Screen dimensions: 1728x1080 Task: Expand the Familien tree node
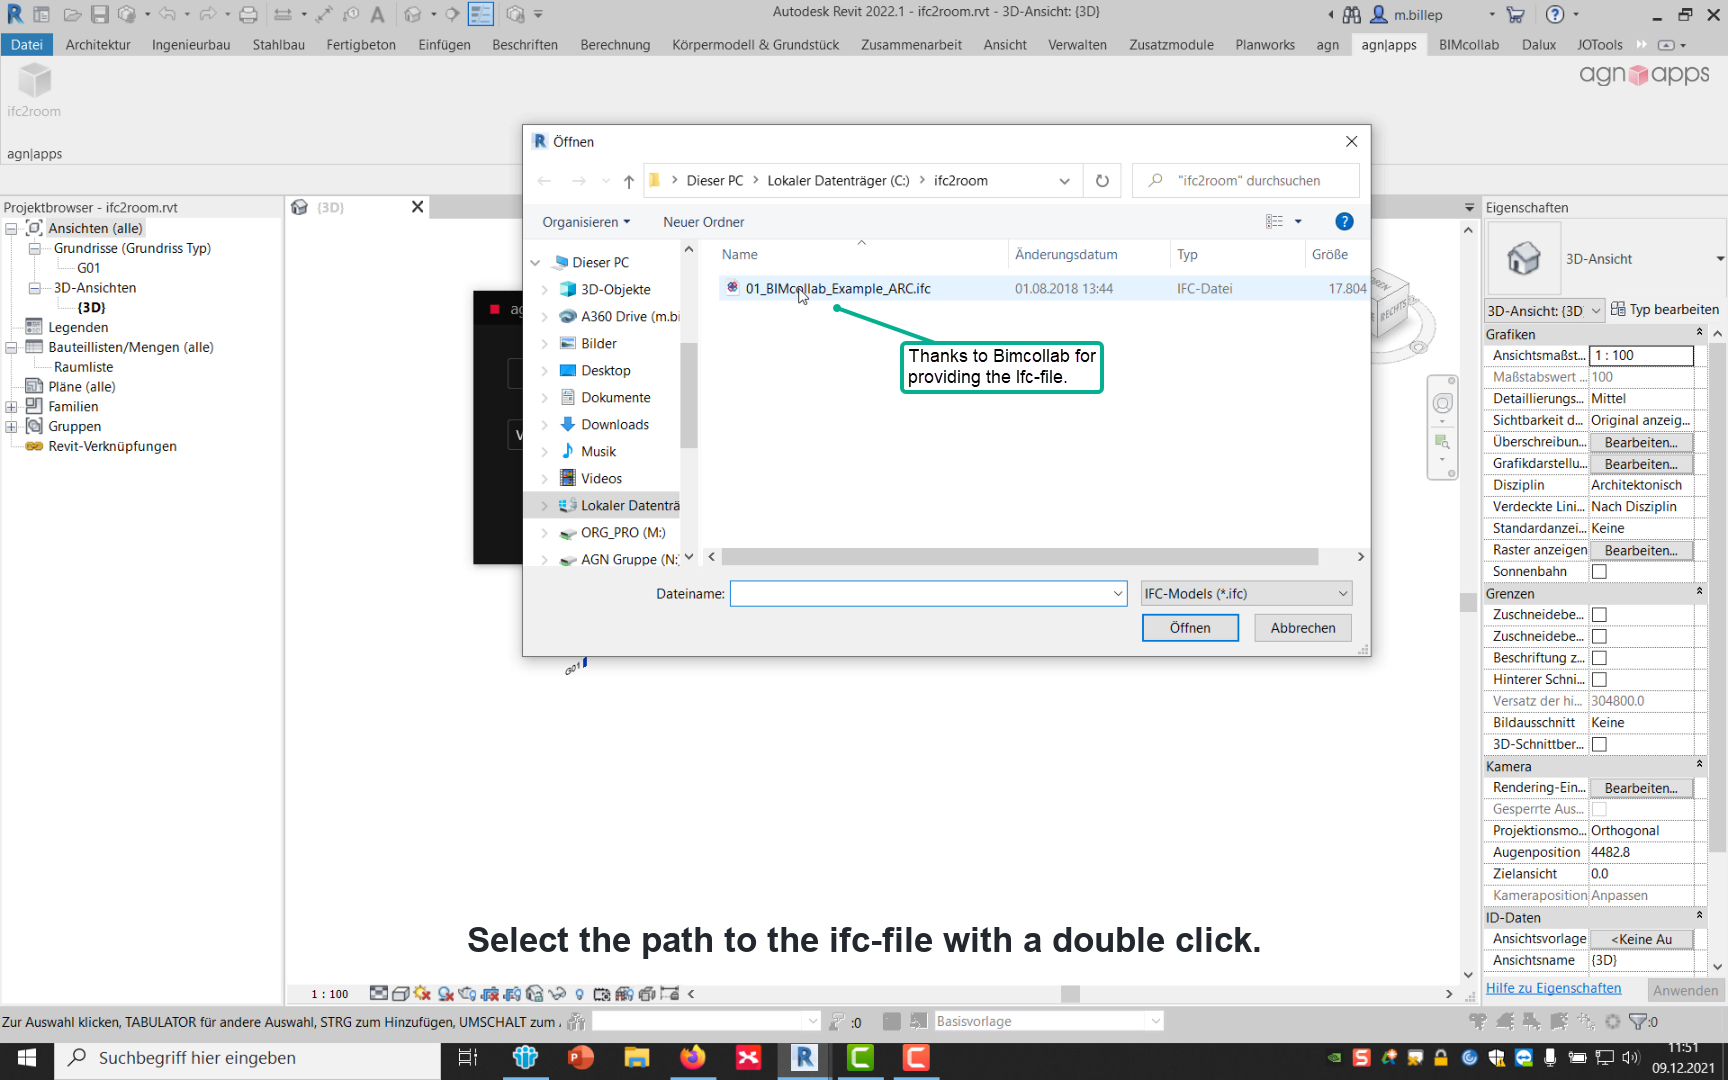(11, 407)
